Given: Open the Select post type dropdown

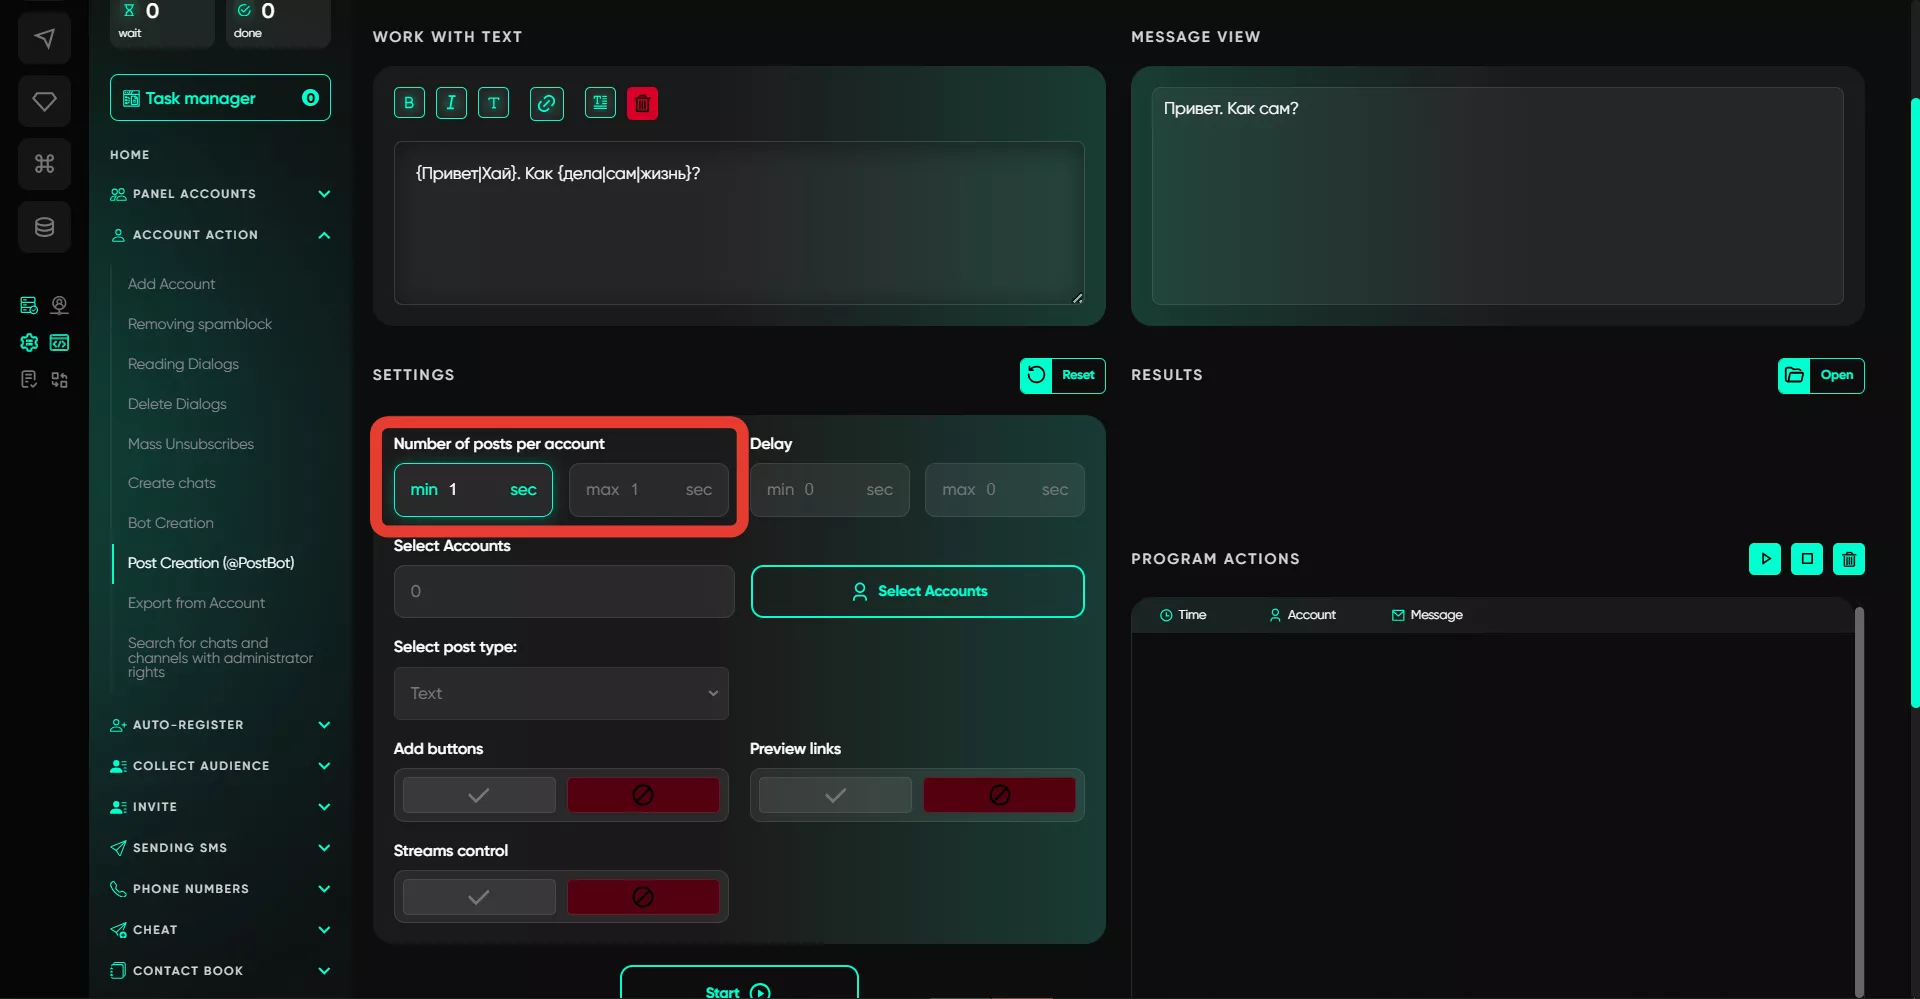Looking at the screenshot, I should click(561, 693).
